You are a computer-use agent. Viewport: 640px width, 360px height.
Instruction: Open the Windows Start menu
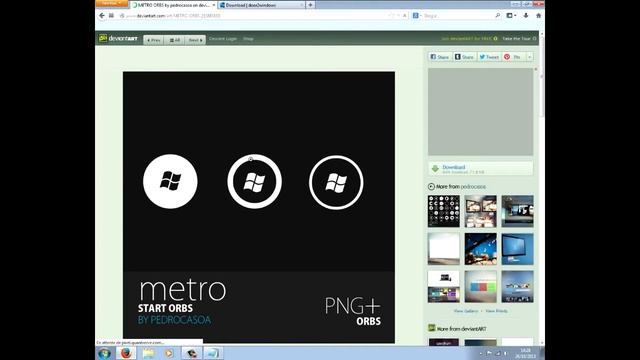104,353
